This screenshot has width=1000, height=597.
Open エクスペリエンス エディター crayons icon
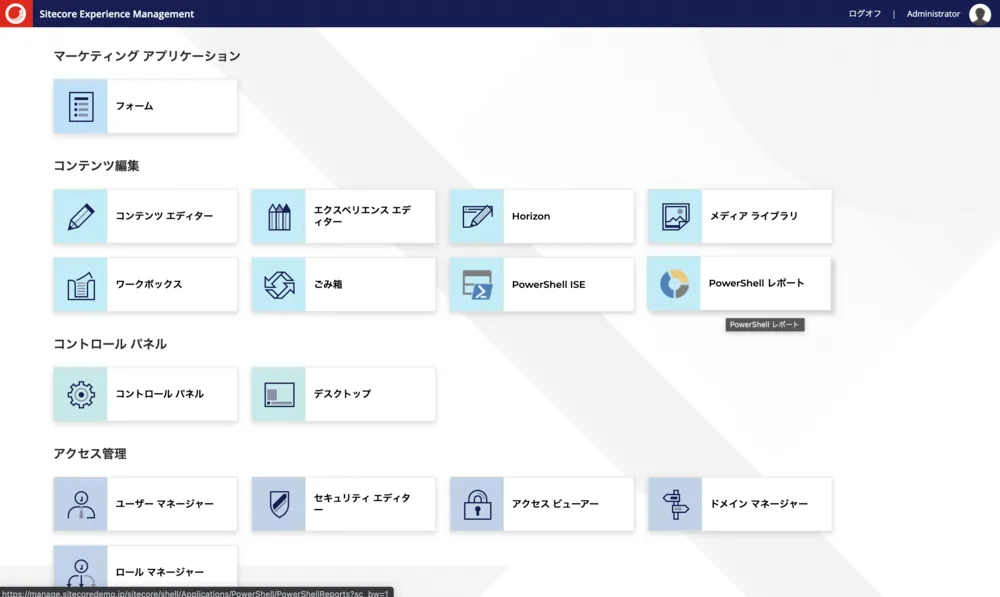point(279,216)
